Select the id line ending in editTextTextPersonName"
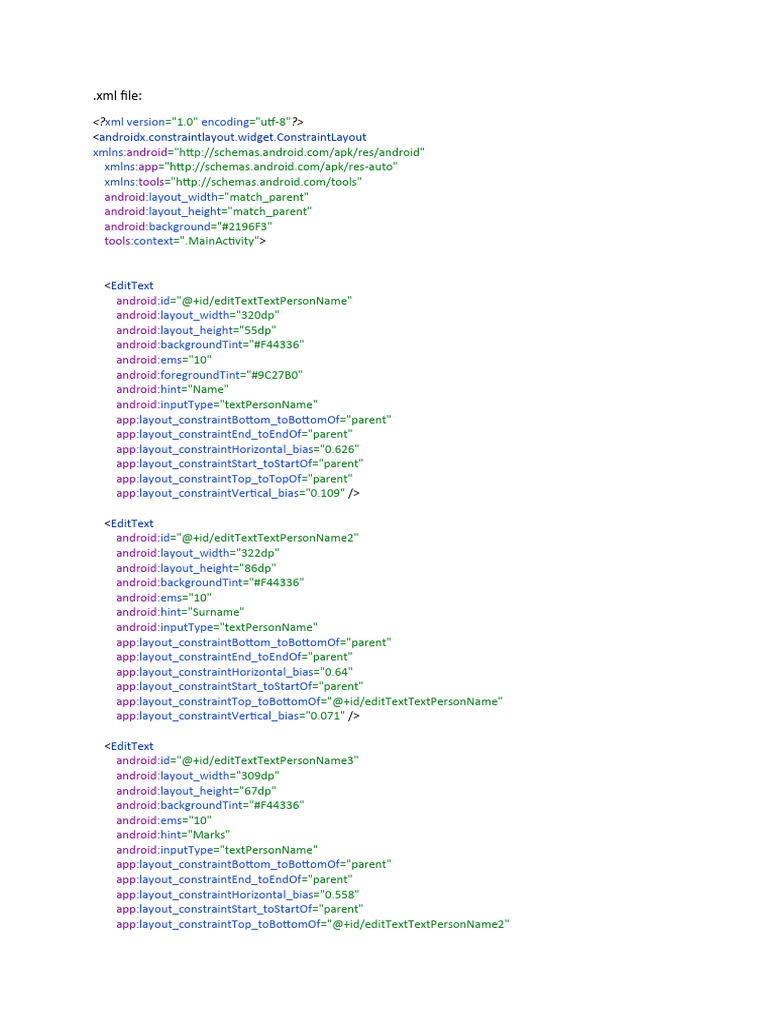The height and width of the screenshot is (1024, 768). tap(234, 301)
